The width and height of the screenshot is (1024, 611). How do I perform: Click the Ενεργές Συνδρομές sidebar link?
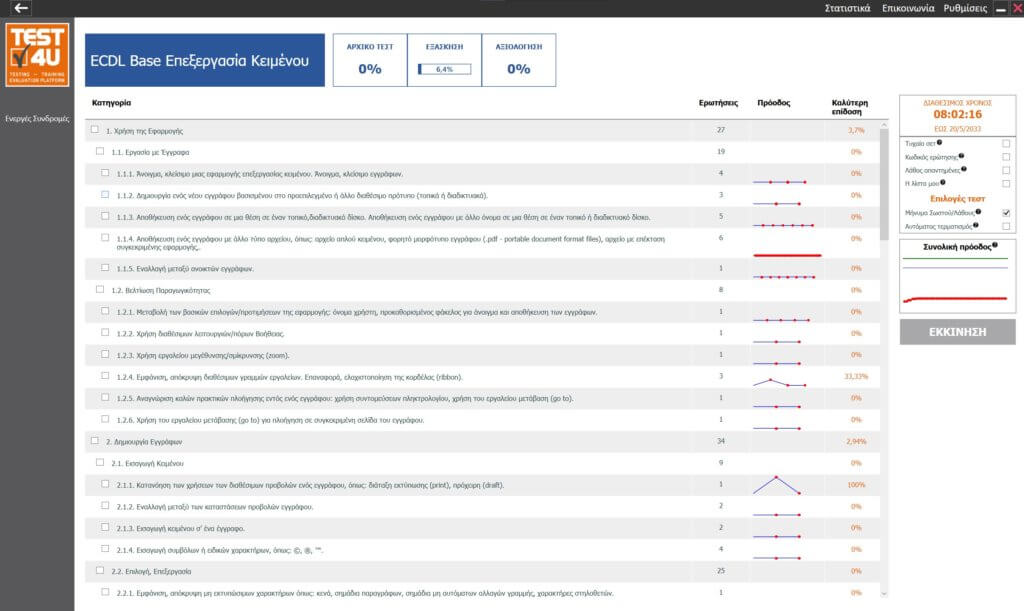[37, 118]
